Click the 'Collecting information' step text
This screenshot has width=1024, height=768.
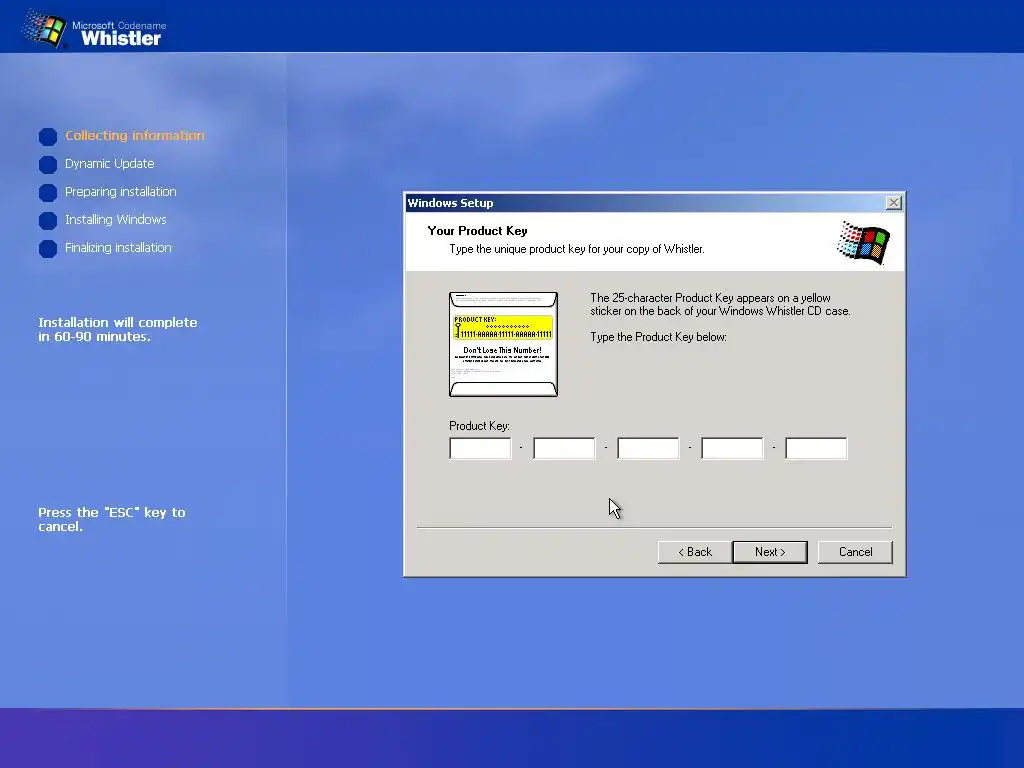pos(135,136)
